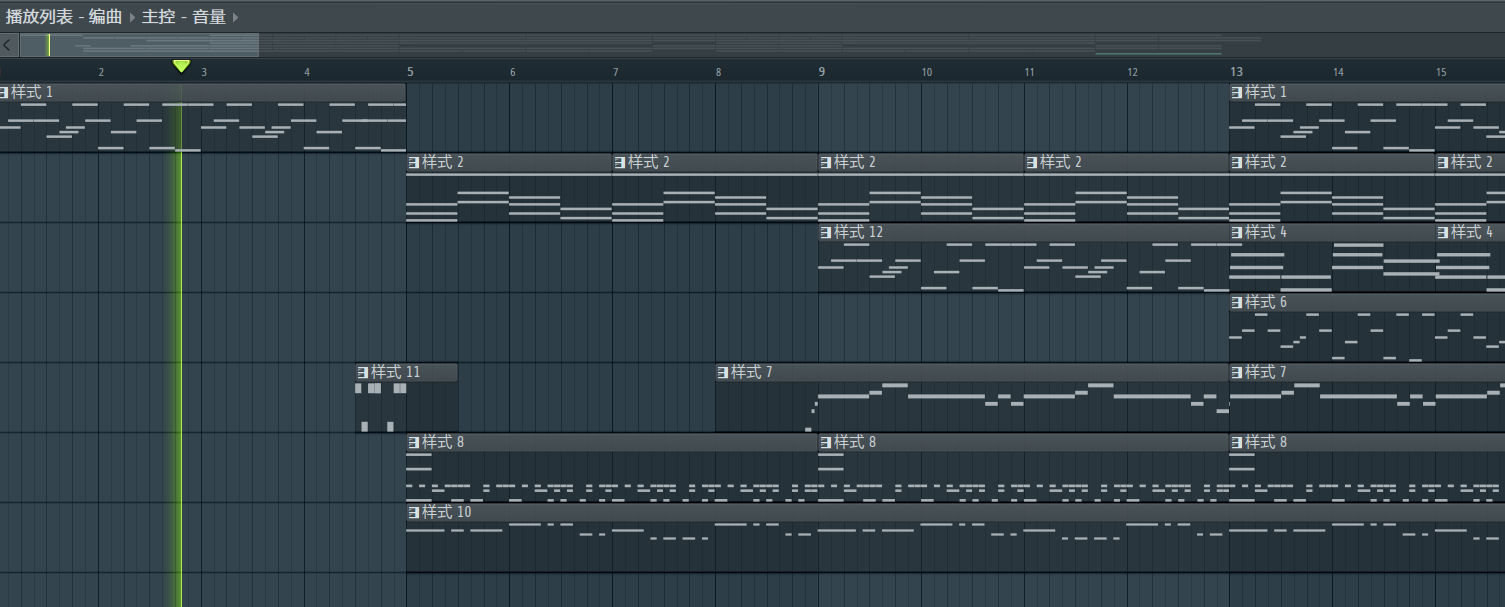Viewport: 1505px width, 607px height.
Task: Jump to bar 2 on the ruler
Action: [101, 72]
